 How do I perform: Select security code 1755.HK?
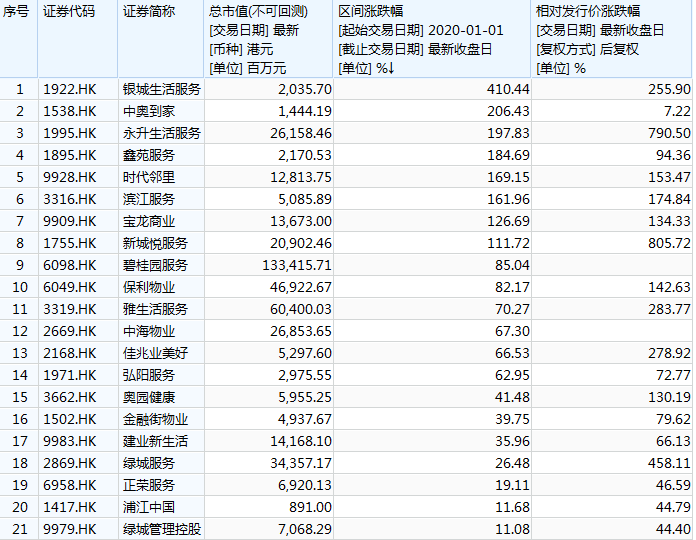(x=70, y=243)
